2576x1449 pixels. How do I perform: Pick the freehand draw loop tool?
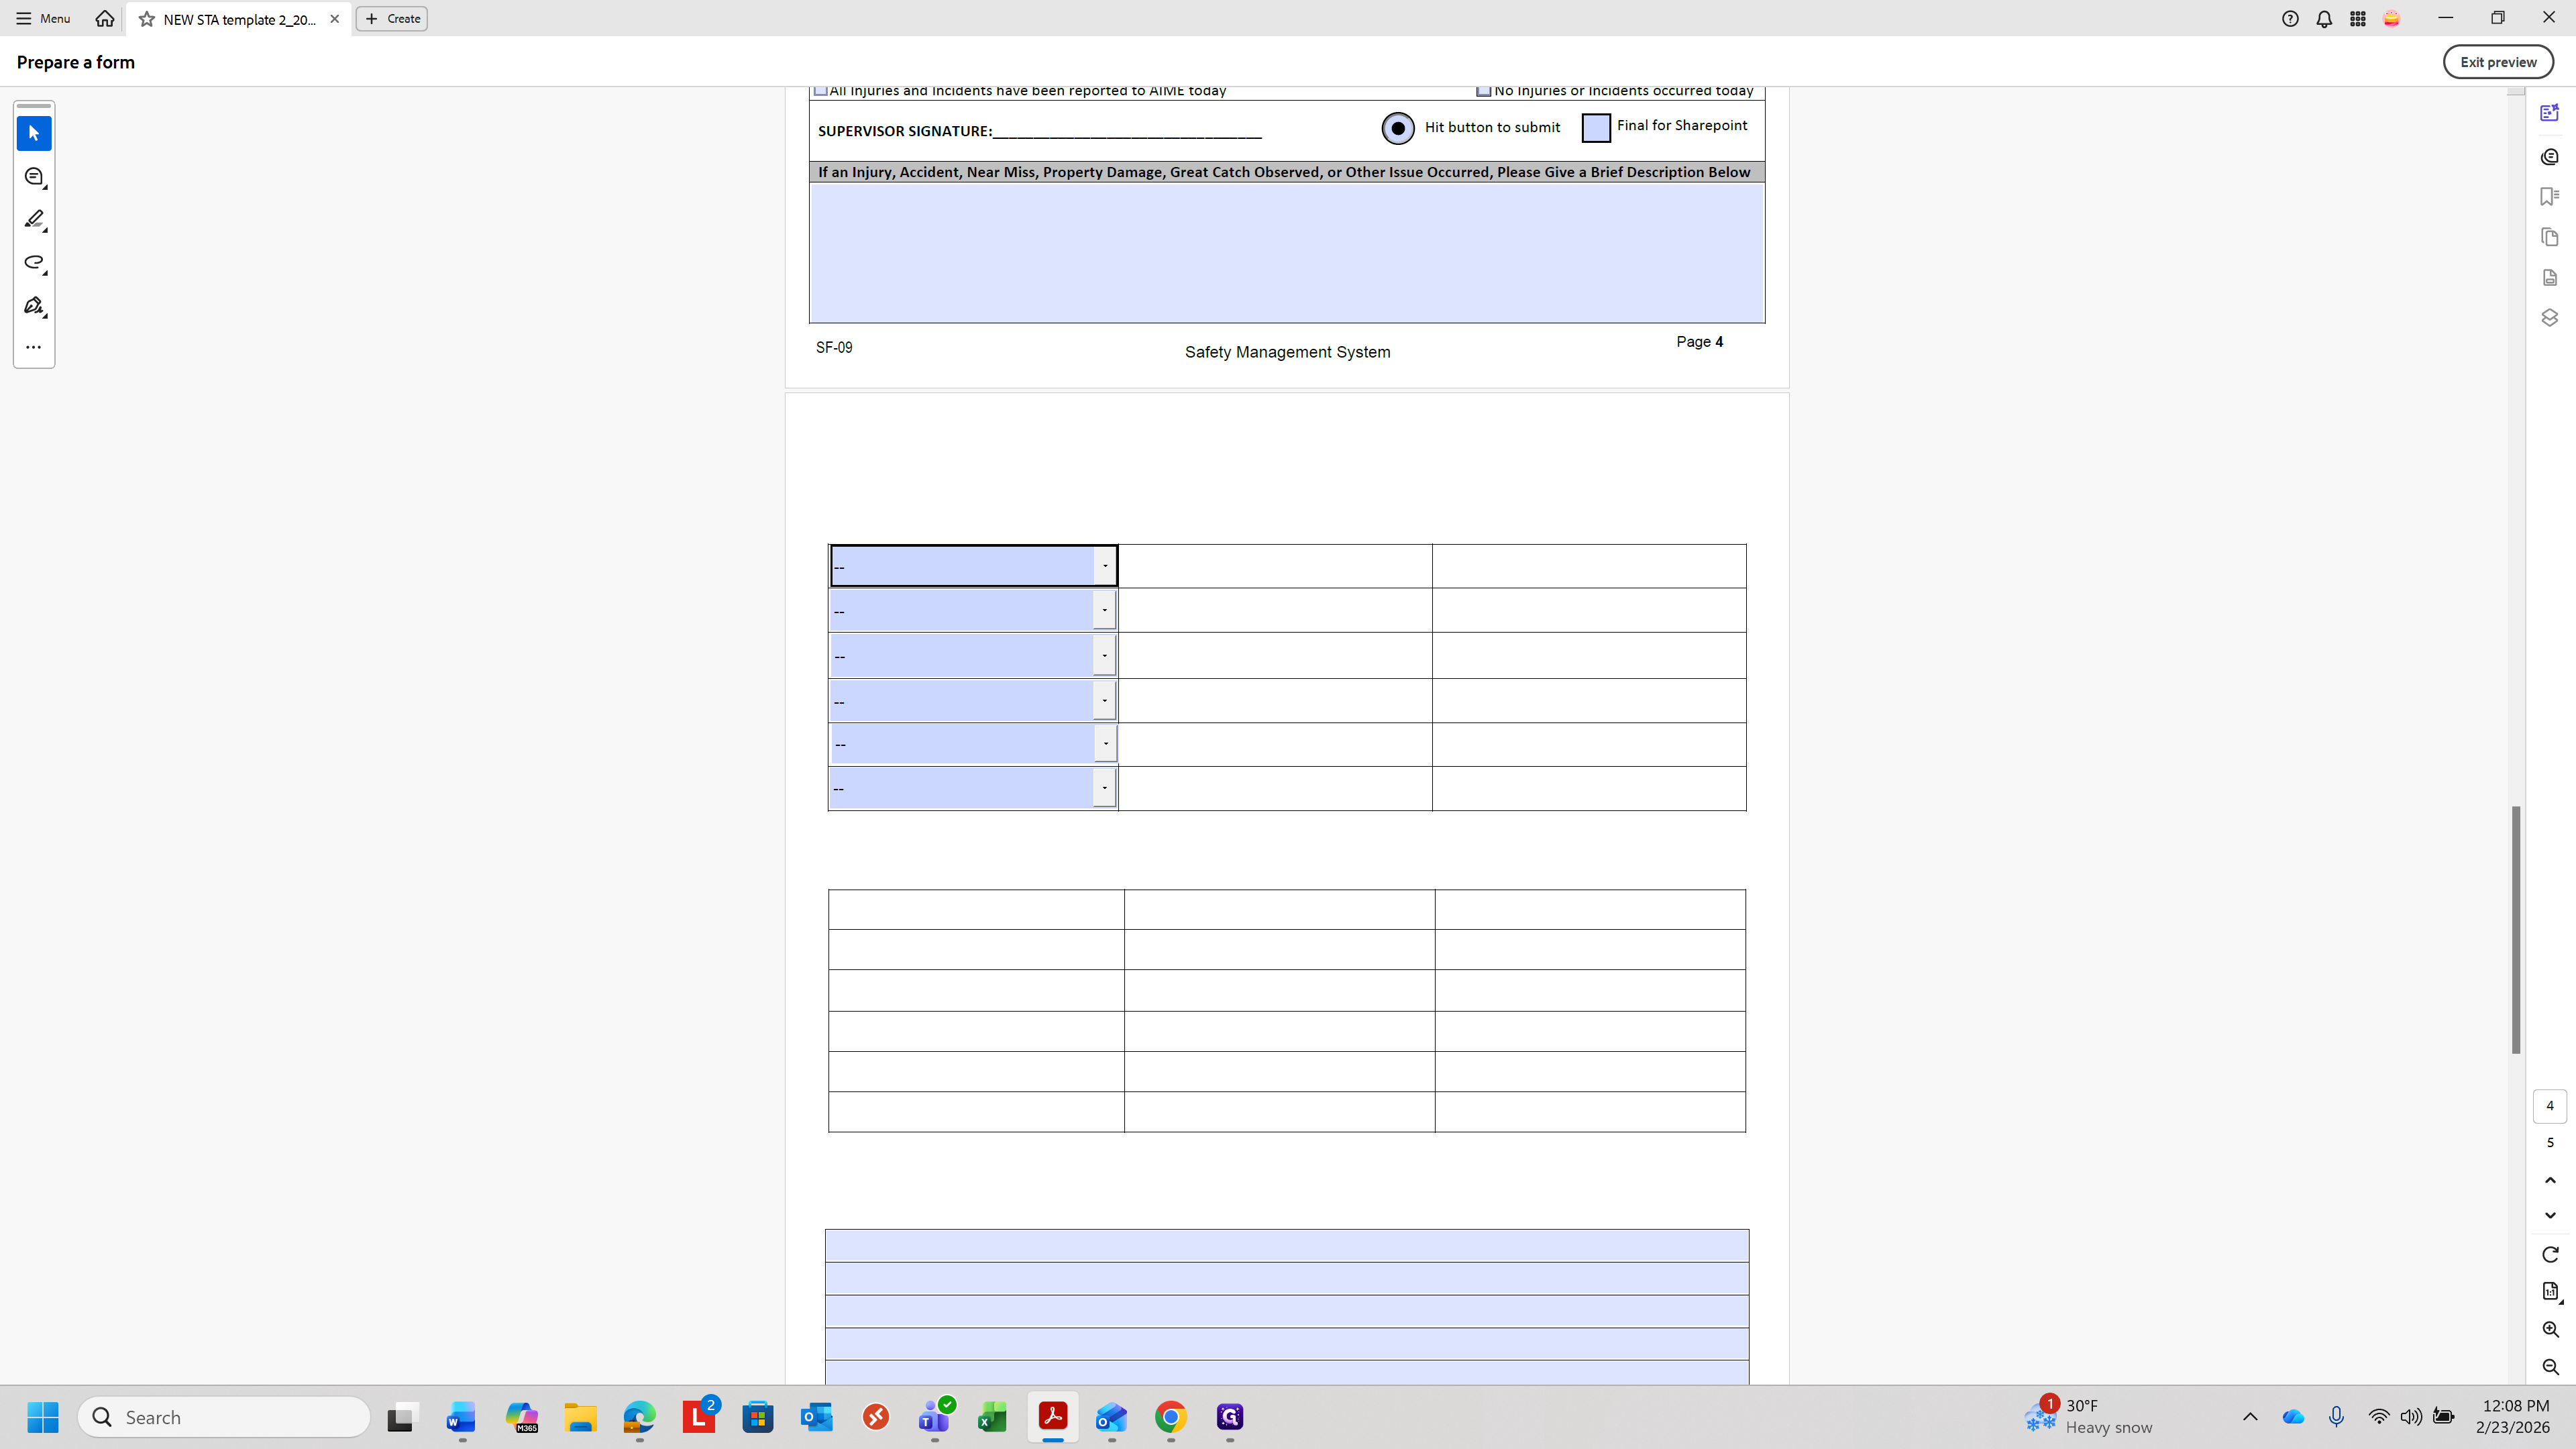click(34, 262)
